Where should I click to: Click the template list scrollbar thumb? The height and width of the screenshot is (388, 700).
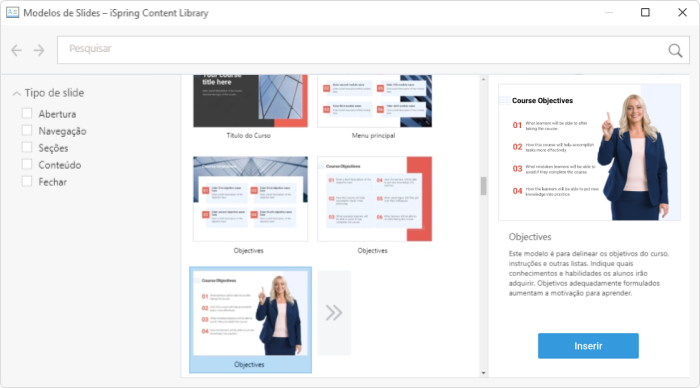pos(483,186)
